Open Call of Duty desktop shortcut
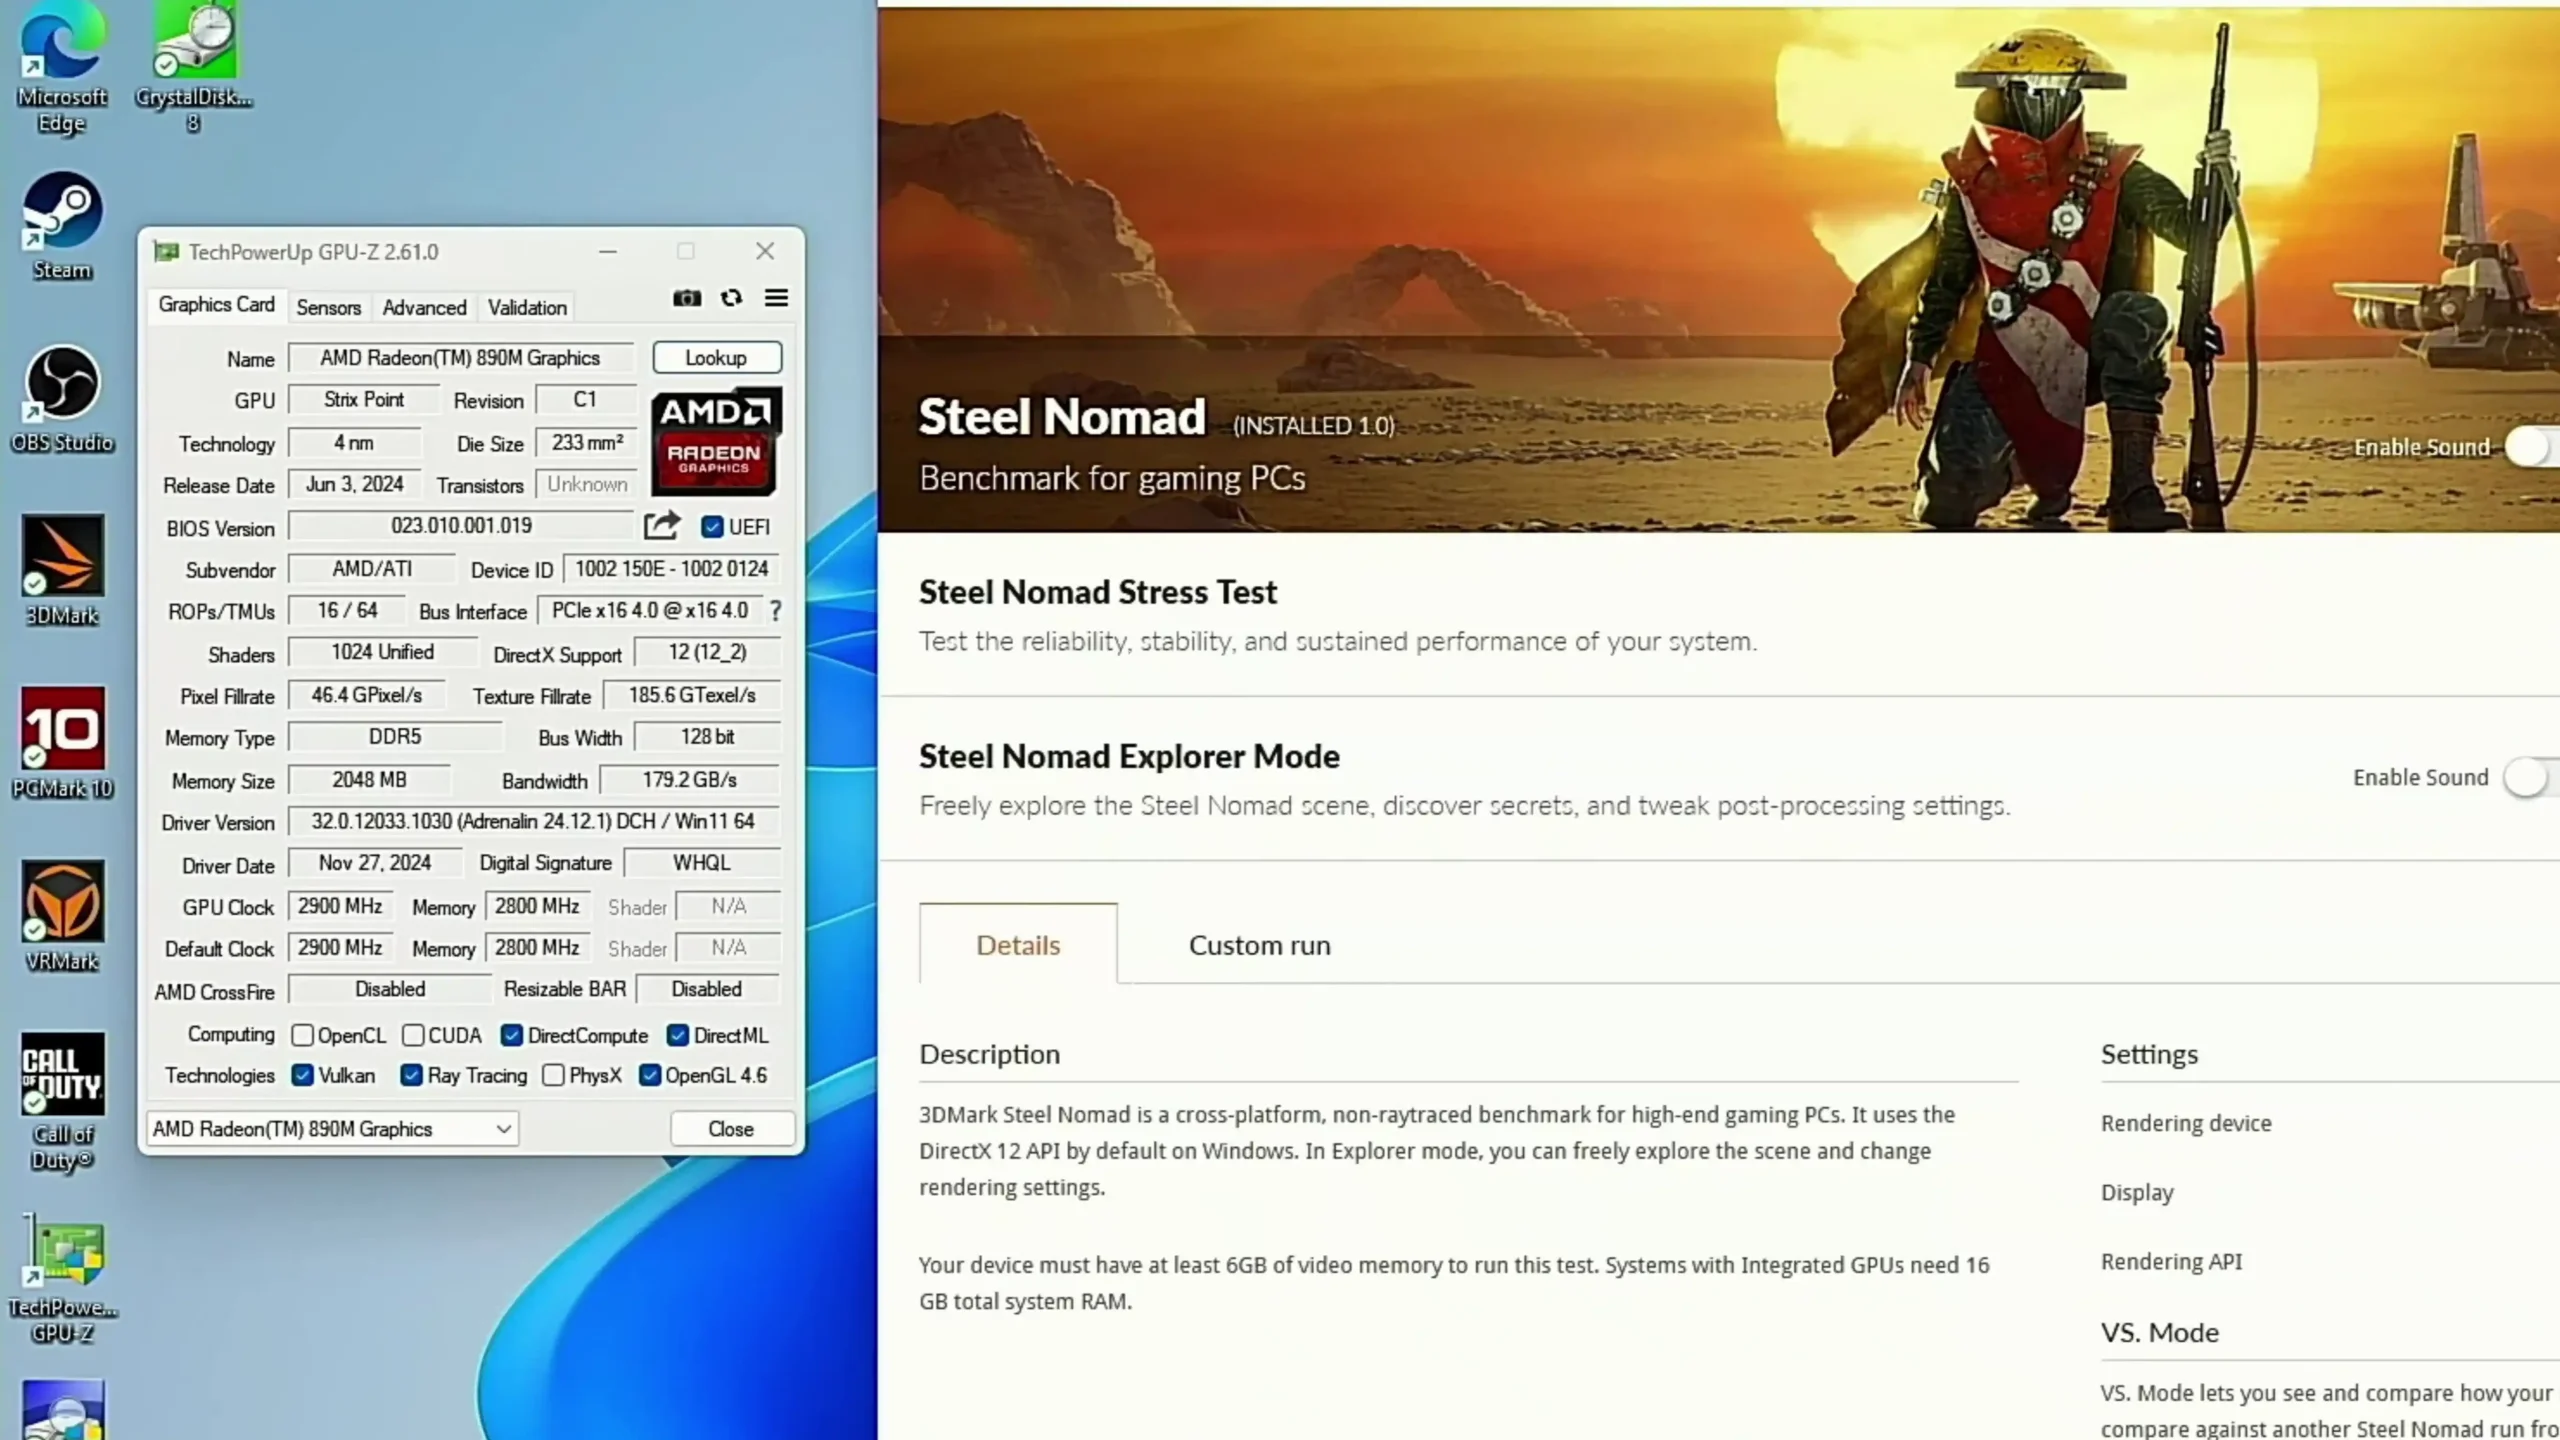 62,1102
